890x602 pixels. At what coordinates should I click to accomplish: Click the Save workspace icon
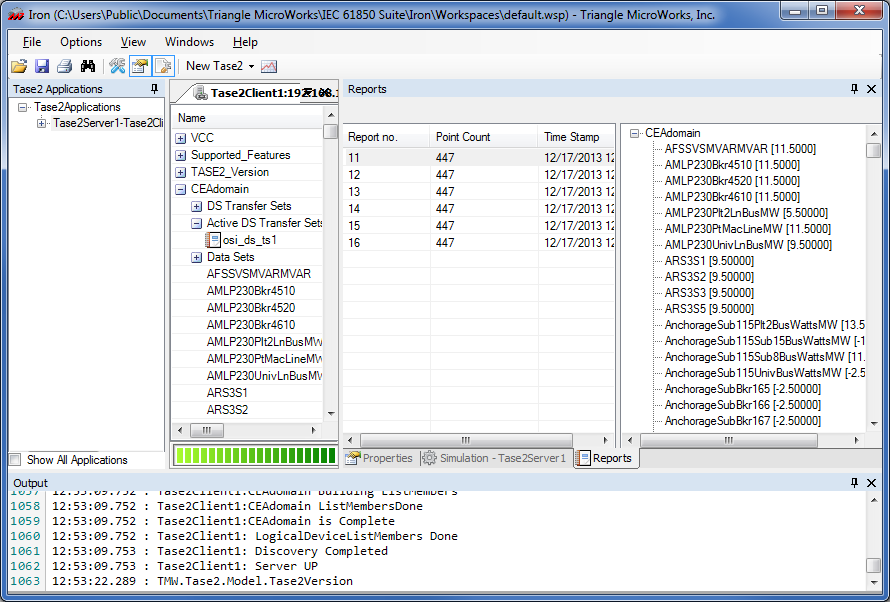tap(41, 66)
